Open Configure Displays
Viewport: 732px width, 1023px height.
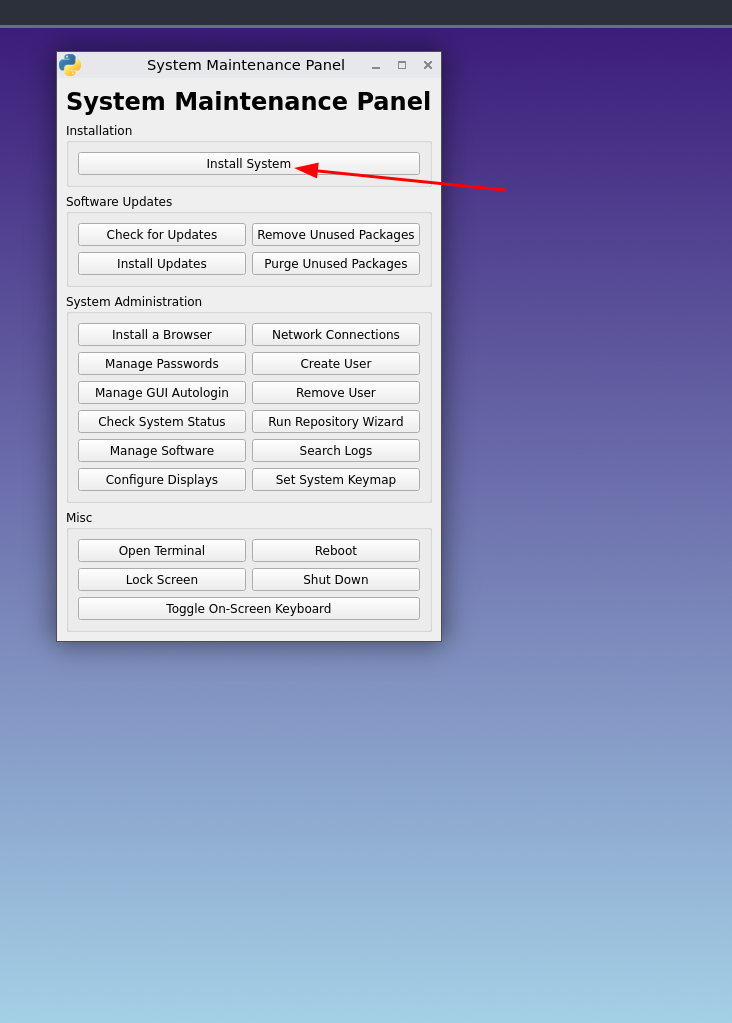pyautogui.click(x=162, y=480)
